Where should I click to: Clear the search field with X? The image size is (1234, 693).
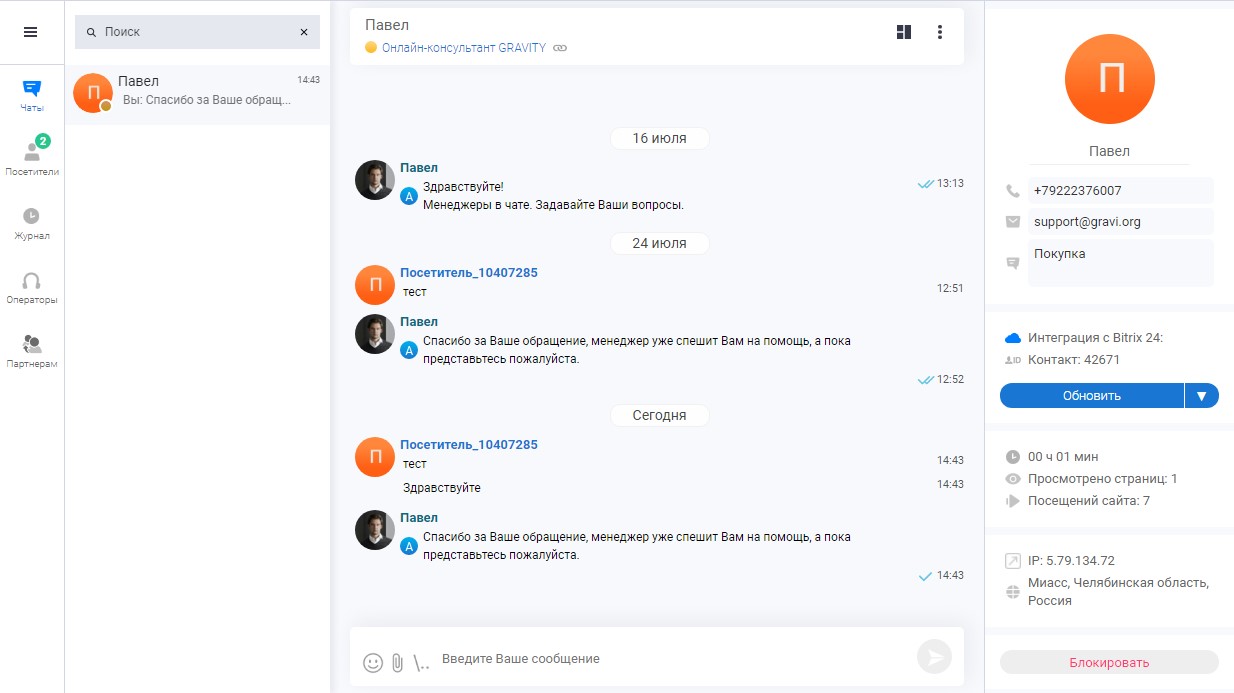click(x=304, y=32)
